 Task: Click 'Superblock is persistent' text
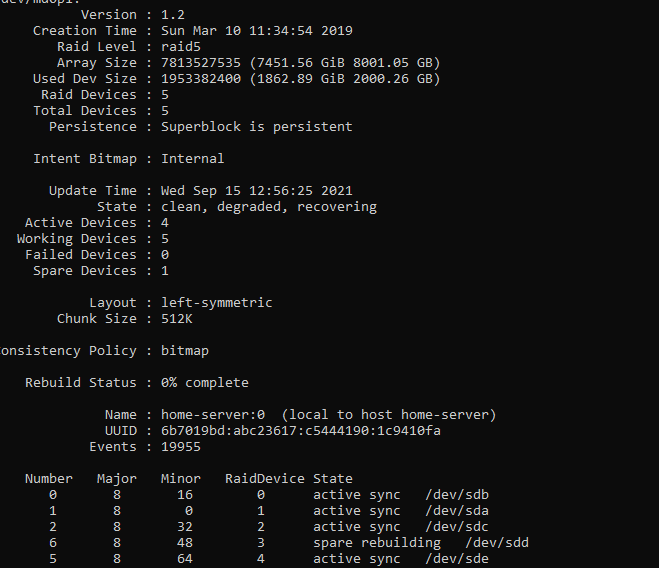(257, 127)
